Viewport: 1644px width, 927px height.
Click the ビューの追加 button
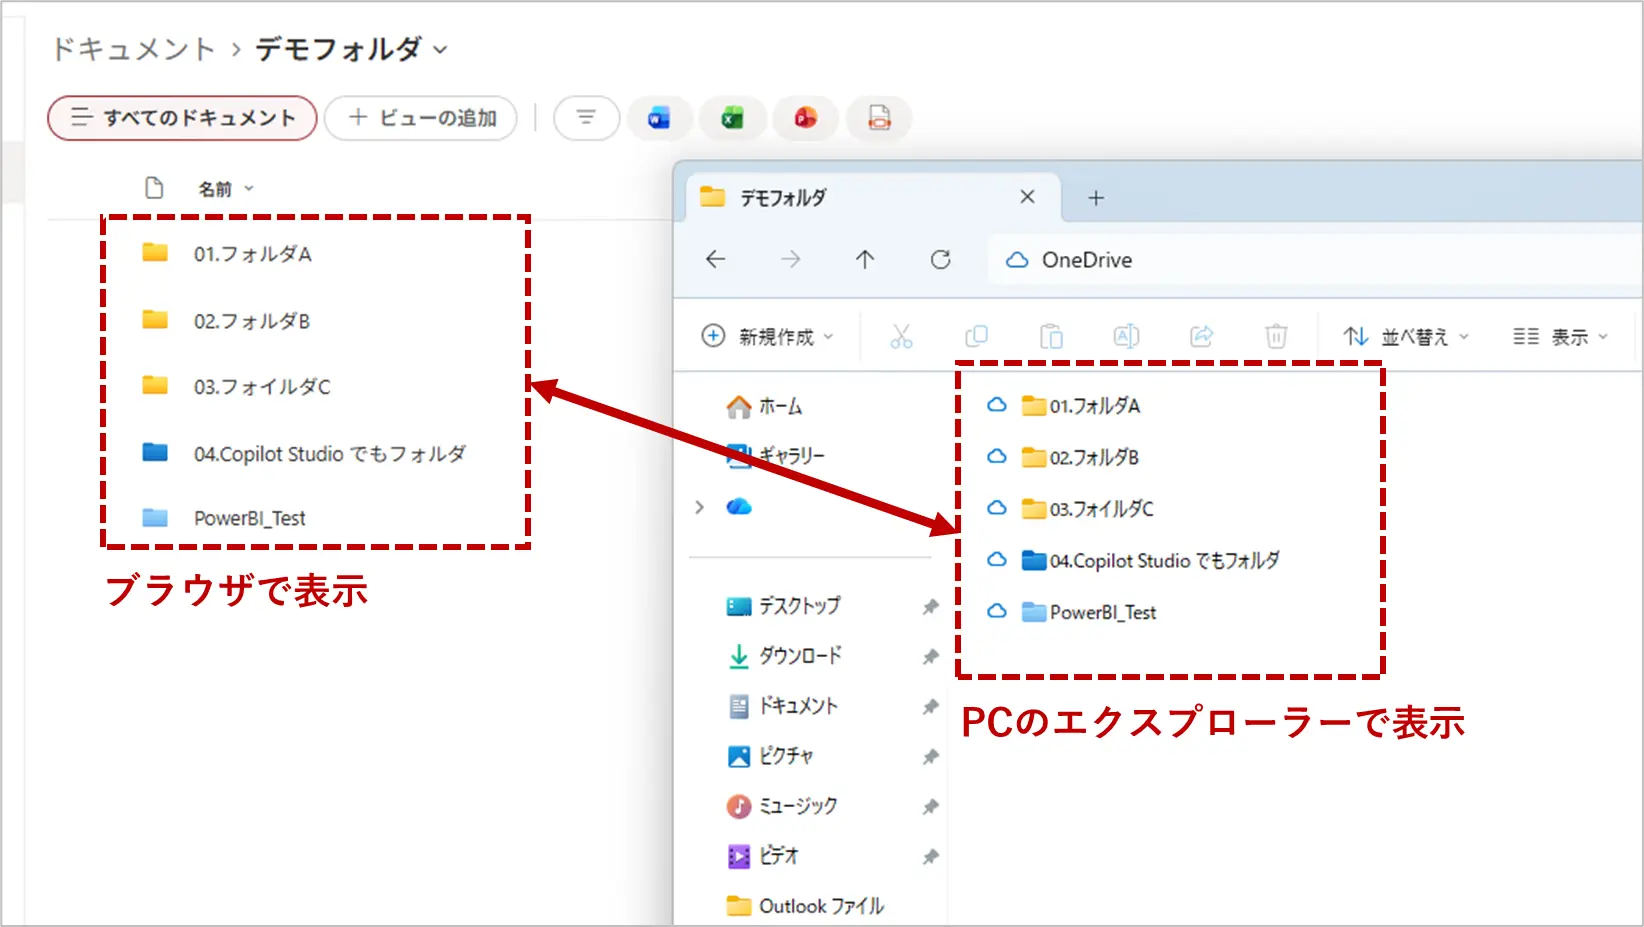[x=421, y=118]
